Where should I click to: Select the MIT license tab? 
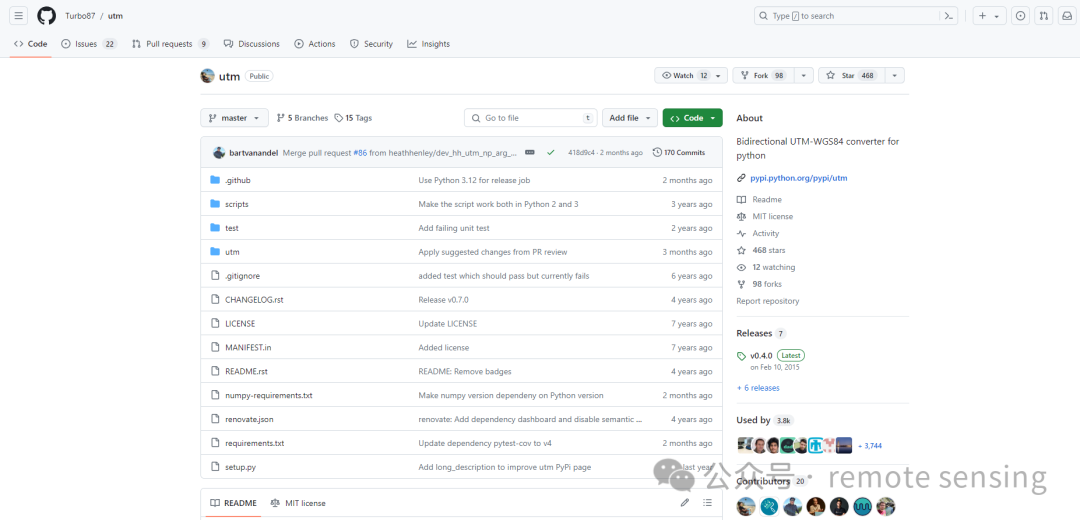coord(298,503)
